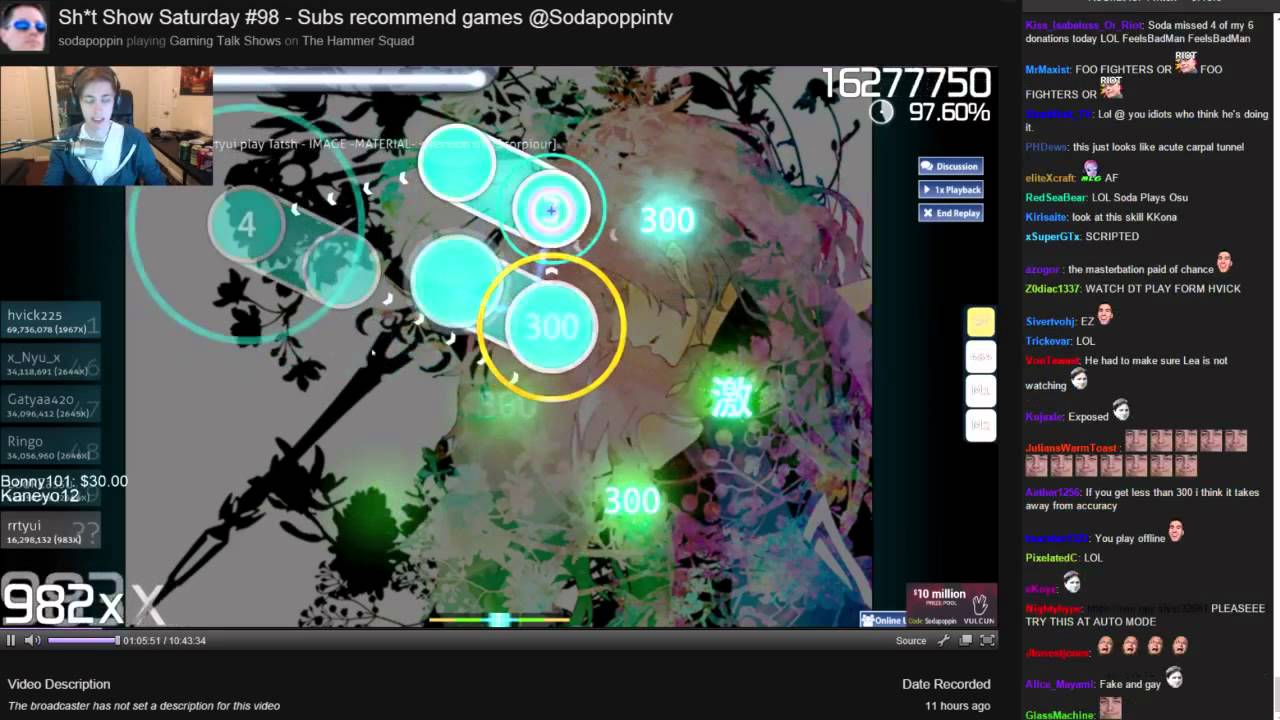Image resolution: width=1280 pixels, height=720 pixels.
Task: Pop out the video player
Action: coord(966,641)
